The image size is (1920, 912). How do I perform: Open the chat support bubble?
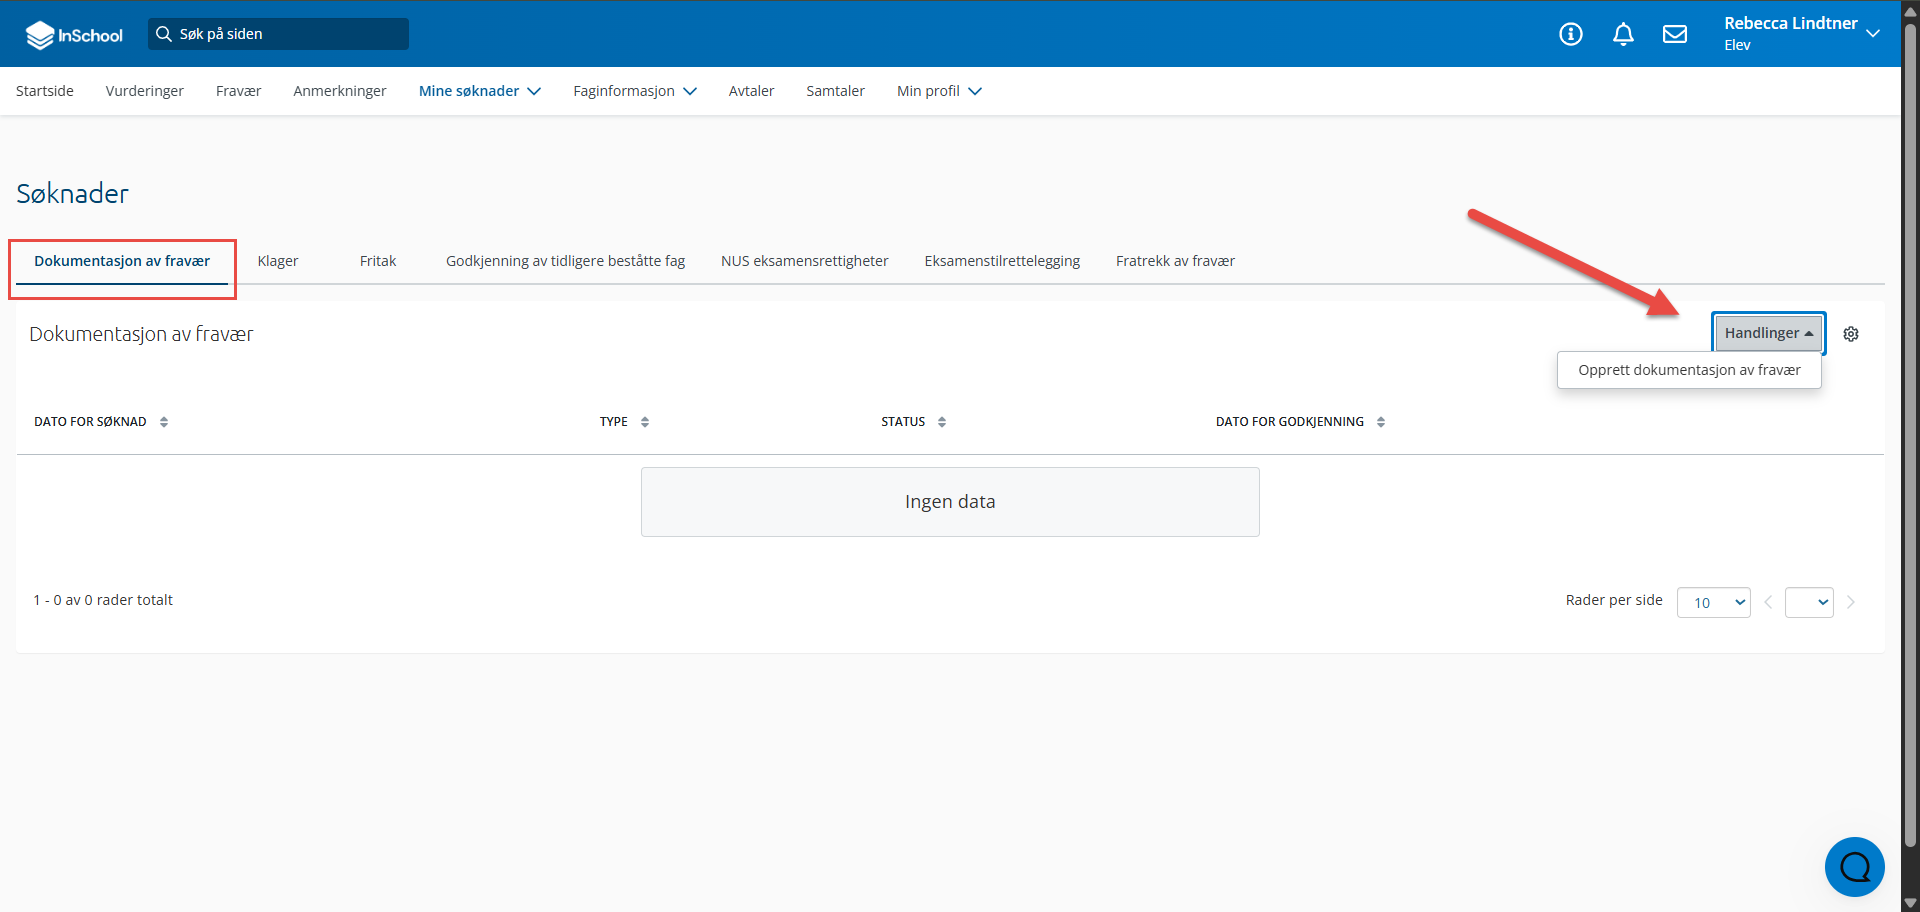pos(1855,867)
